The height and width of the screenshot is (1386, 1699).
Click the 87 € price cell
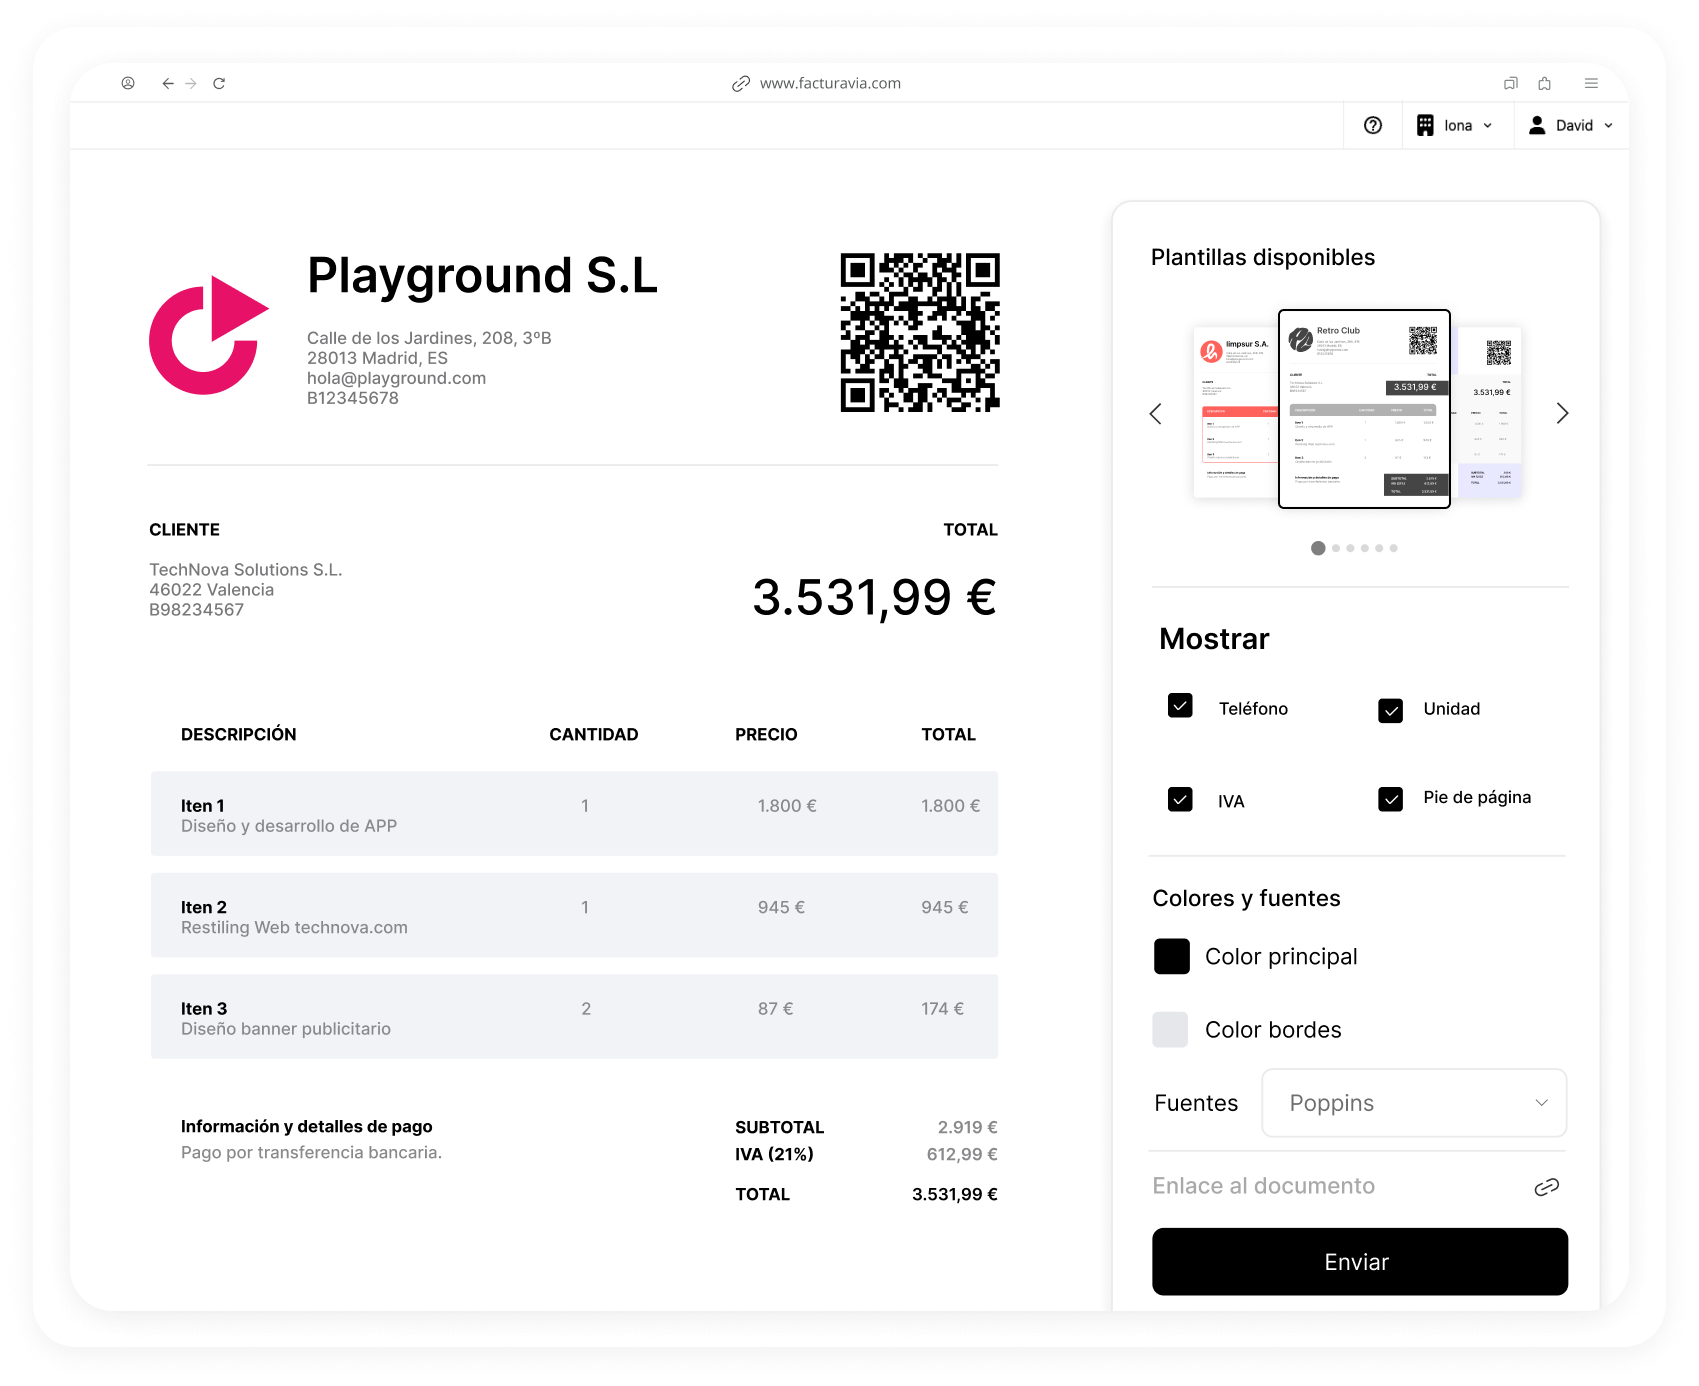click(775, 1009)
